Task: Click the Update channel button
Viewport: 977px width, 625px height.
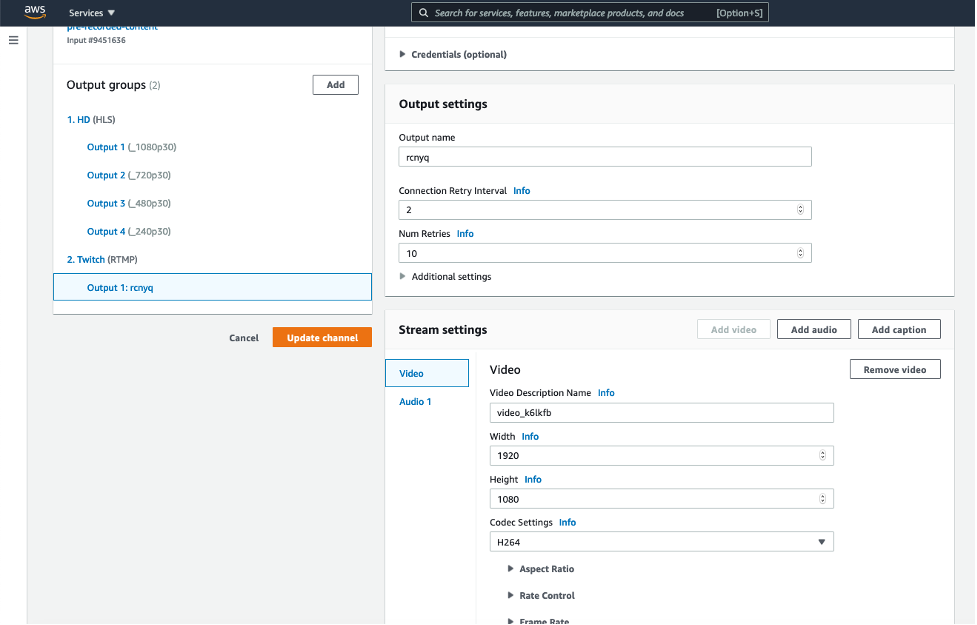Action: coord(321,337)
